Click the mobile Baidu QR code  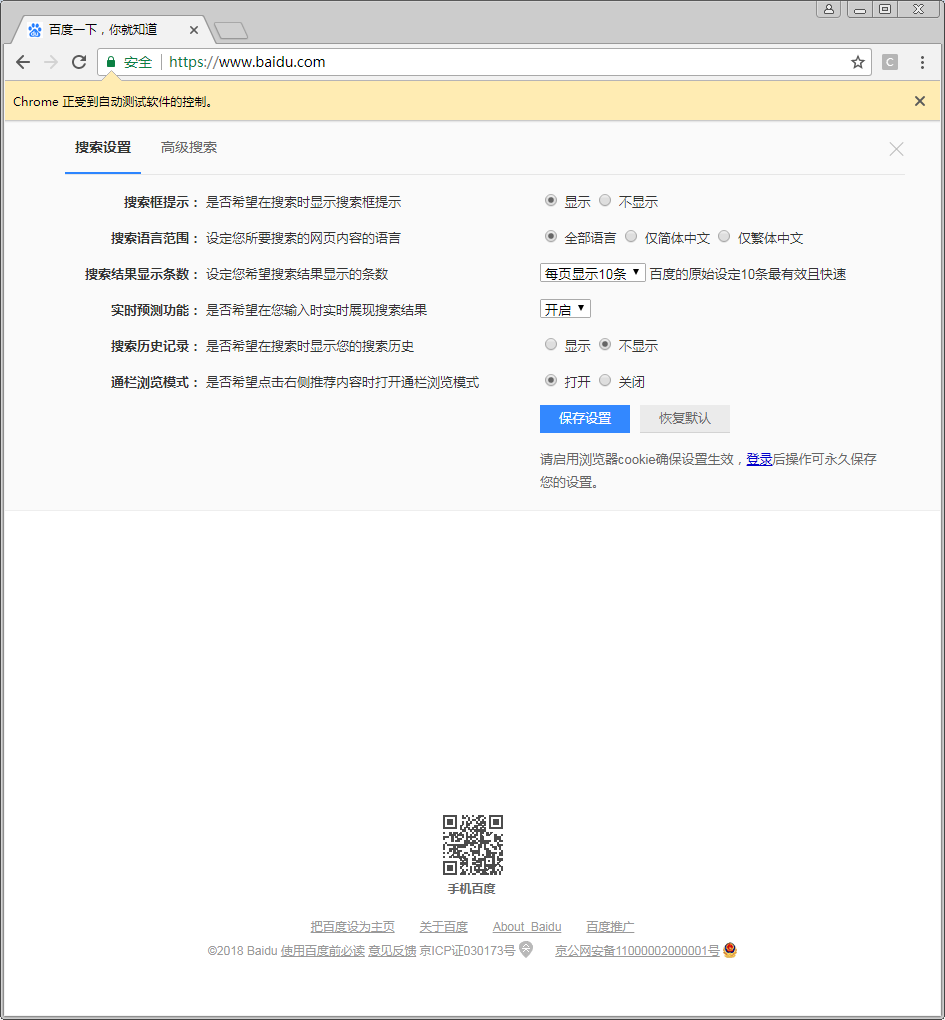click(x=473, y=844)
